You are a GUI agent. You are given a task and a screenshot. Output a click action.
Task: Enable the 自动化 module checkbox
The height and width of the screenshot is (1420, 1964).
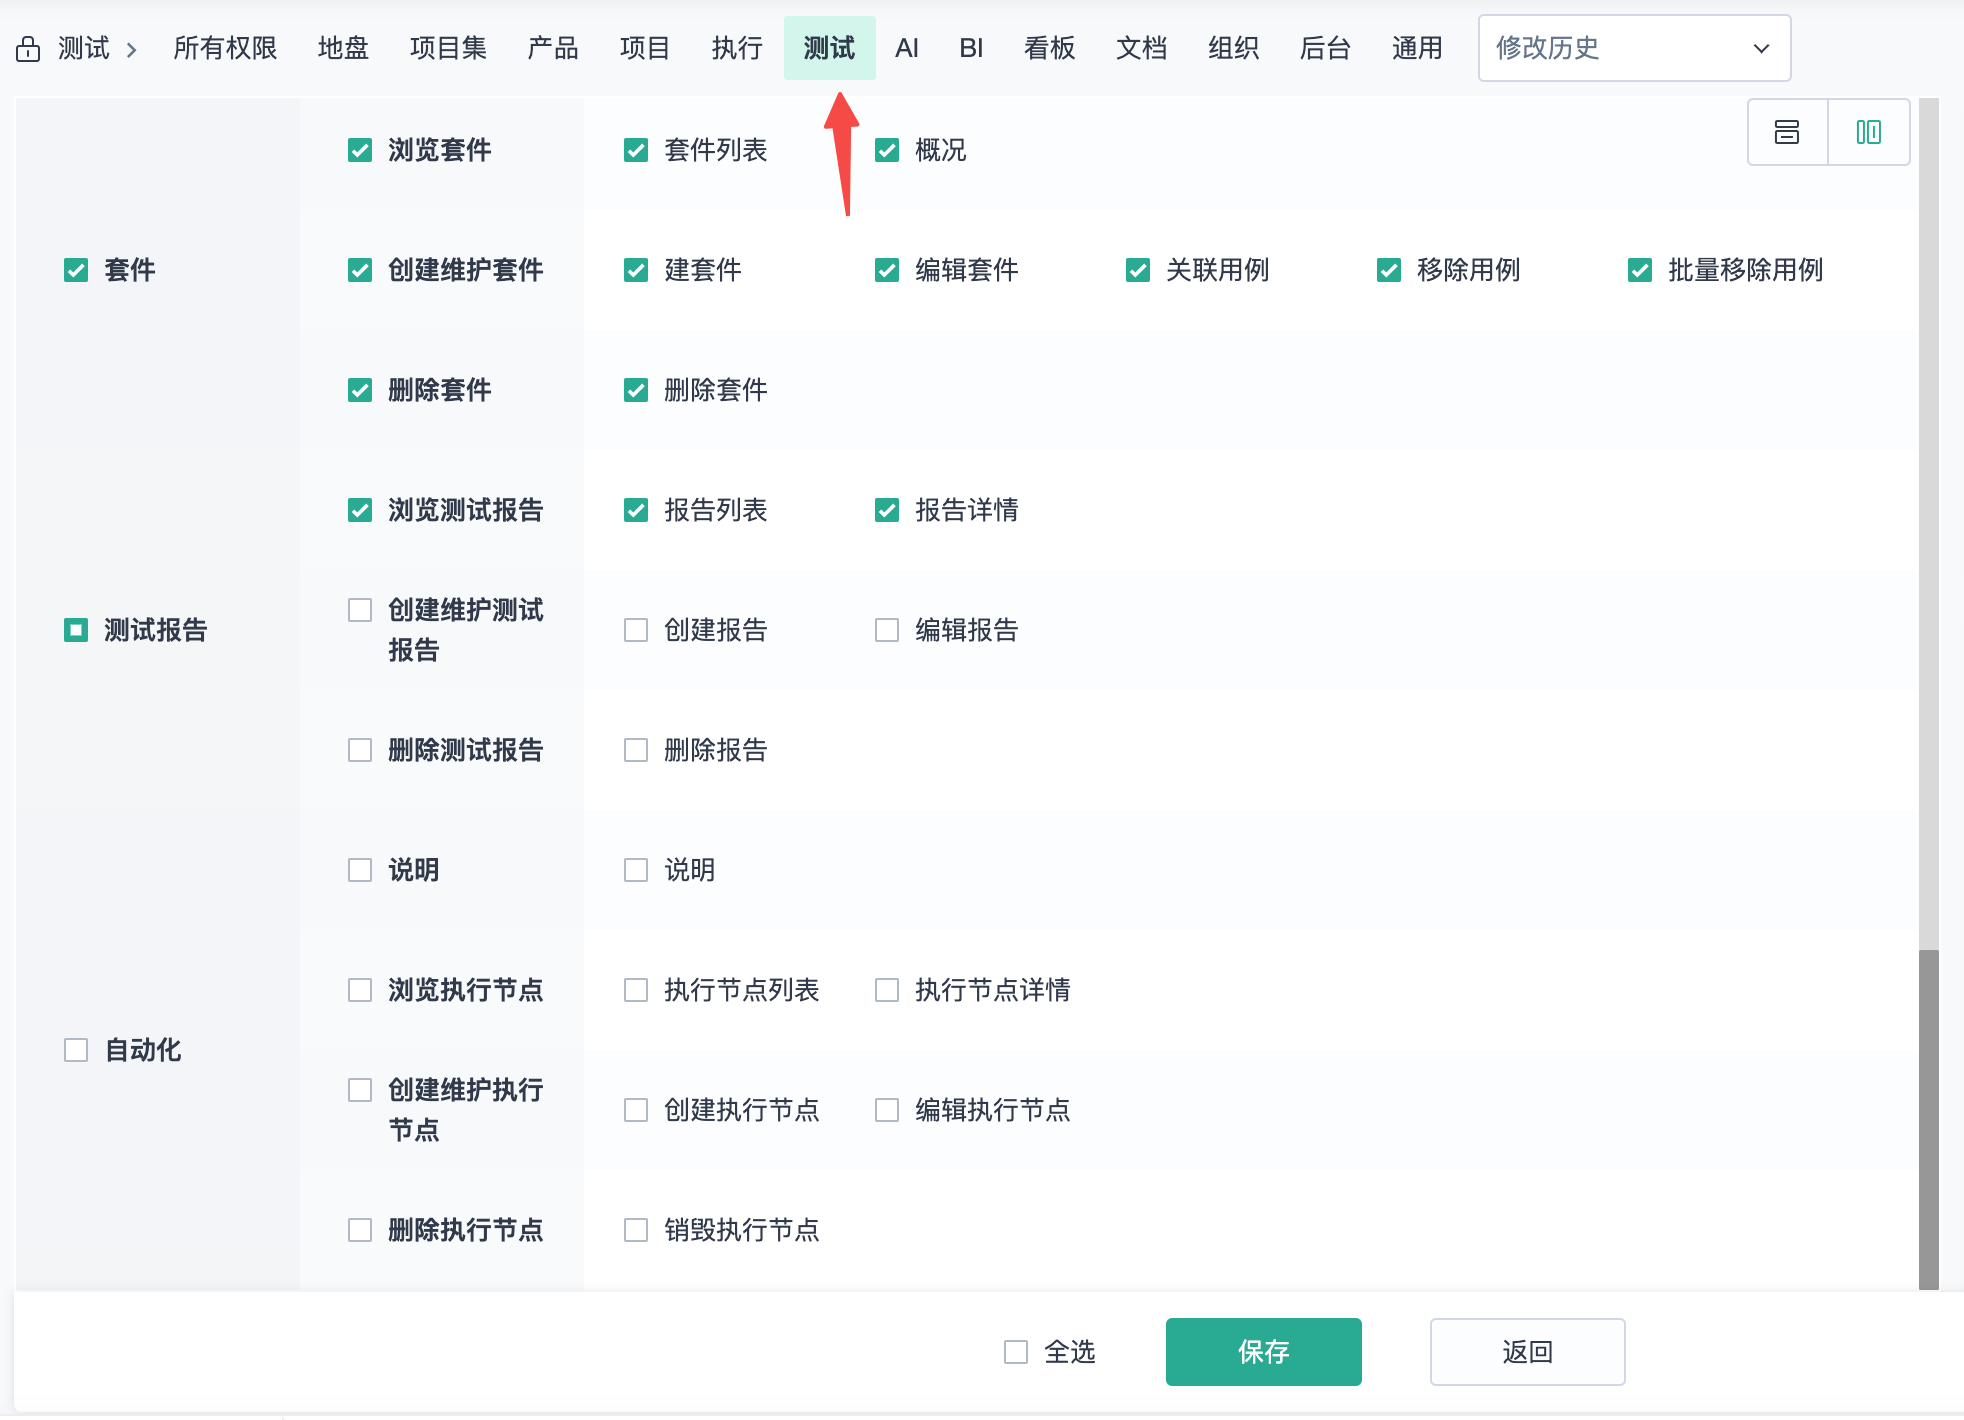click(x=76, y=1050)
